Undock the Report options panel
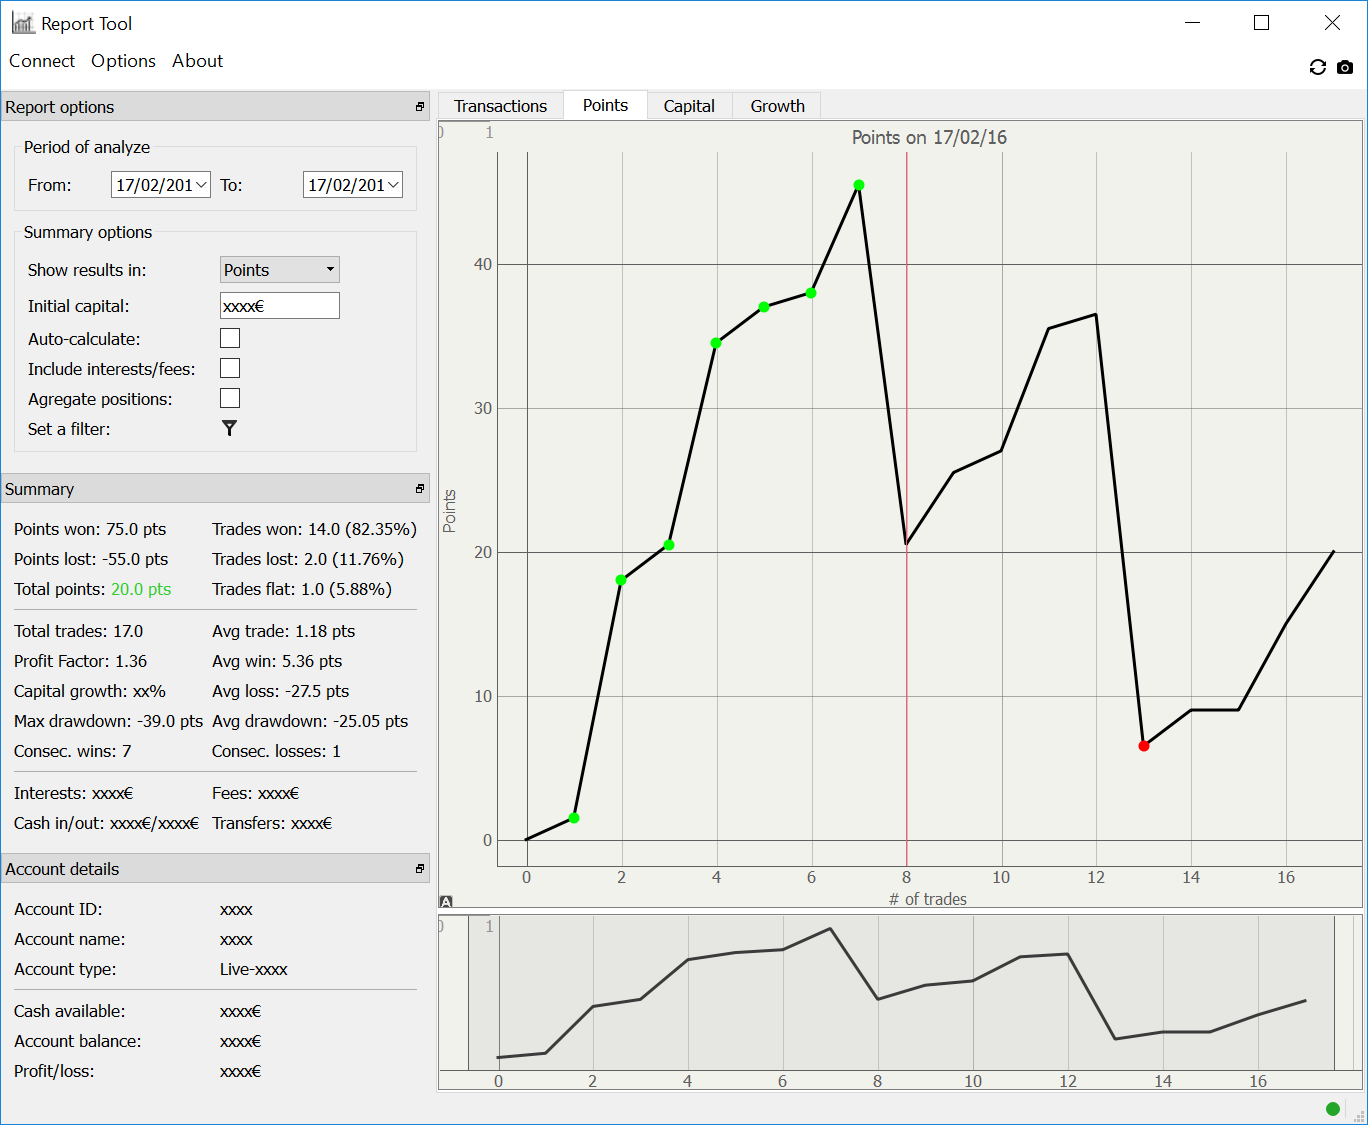The image size is (1368, 1125). tap(420, 107)
